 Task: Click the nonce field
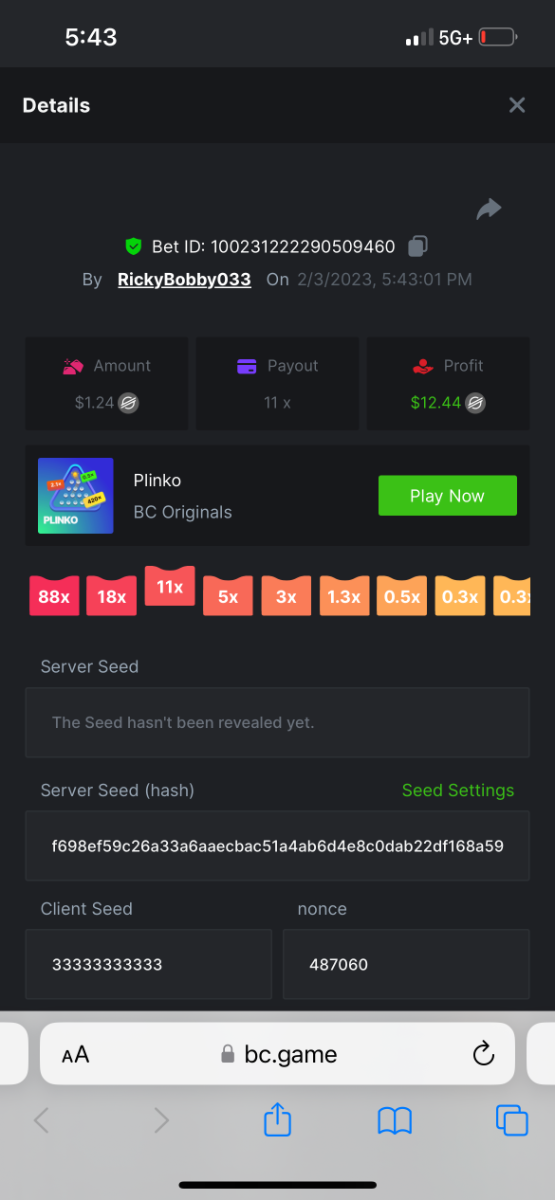[406, 964]
